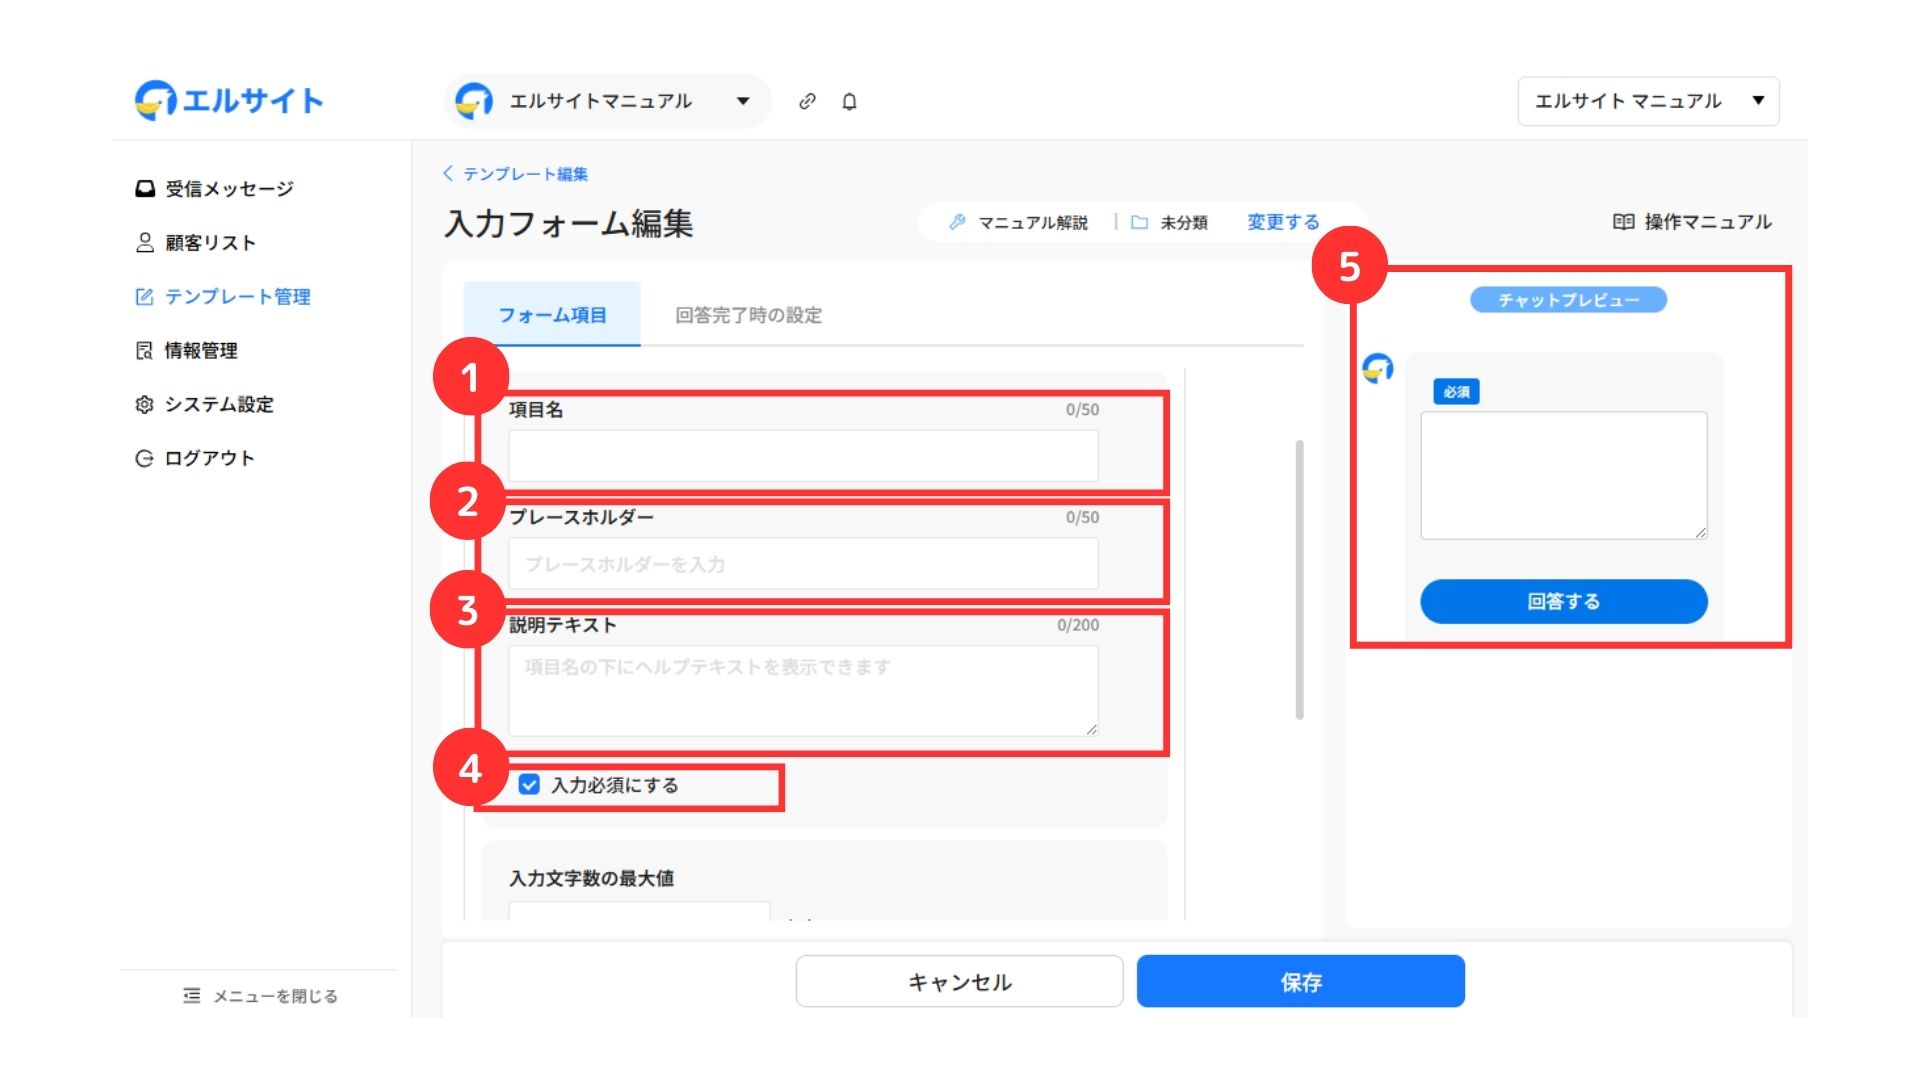Click the 保存 button
Screen dimensions: 1920x1080
[1300, 982]
